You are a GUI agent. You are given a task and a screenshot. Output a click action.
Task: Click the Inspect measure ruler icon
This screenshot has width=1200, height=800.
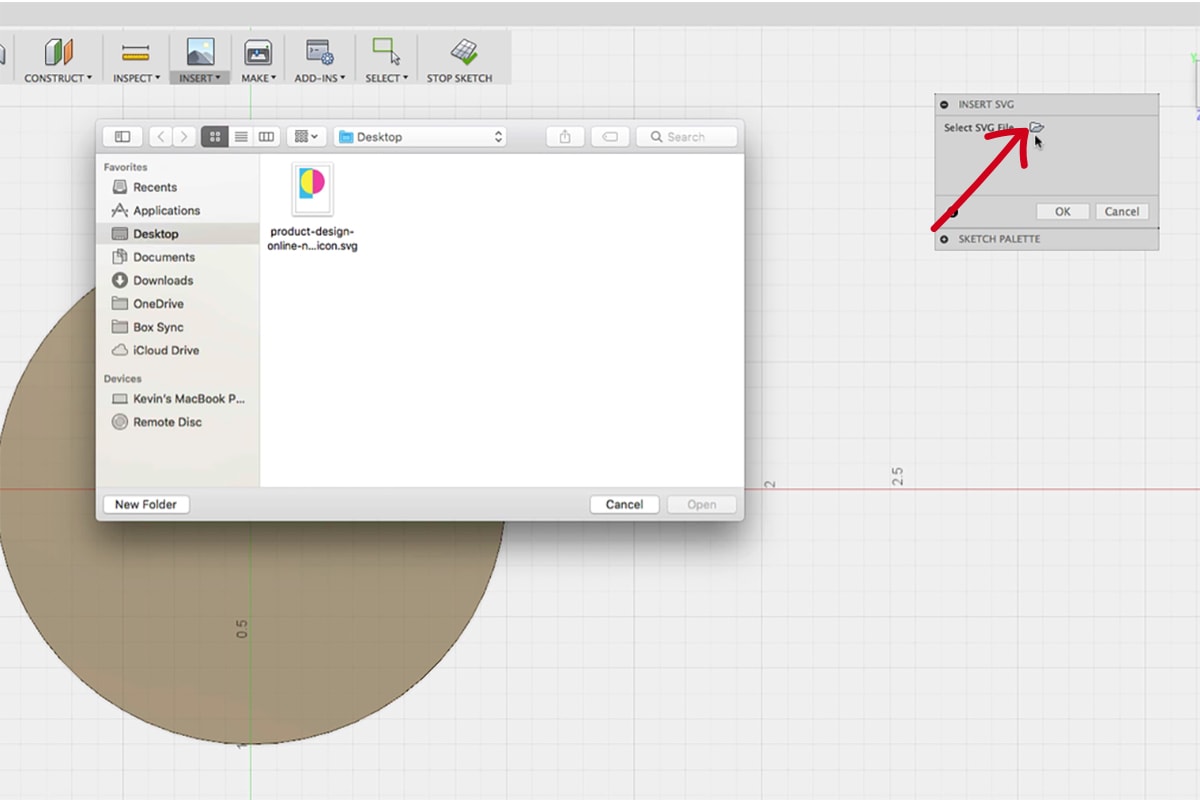tap(136, 53)
